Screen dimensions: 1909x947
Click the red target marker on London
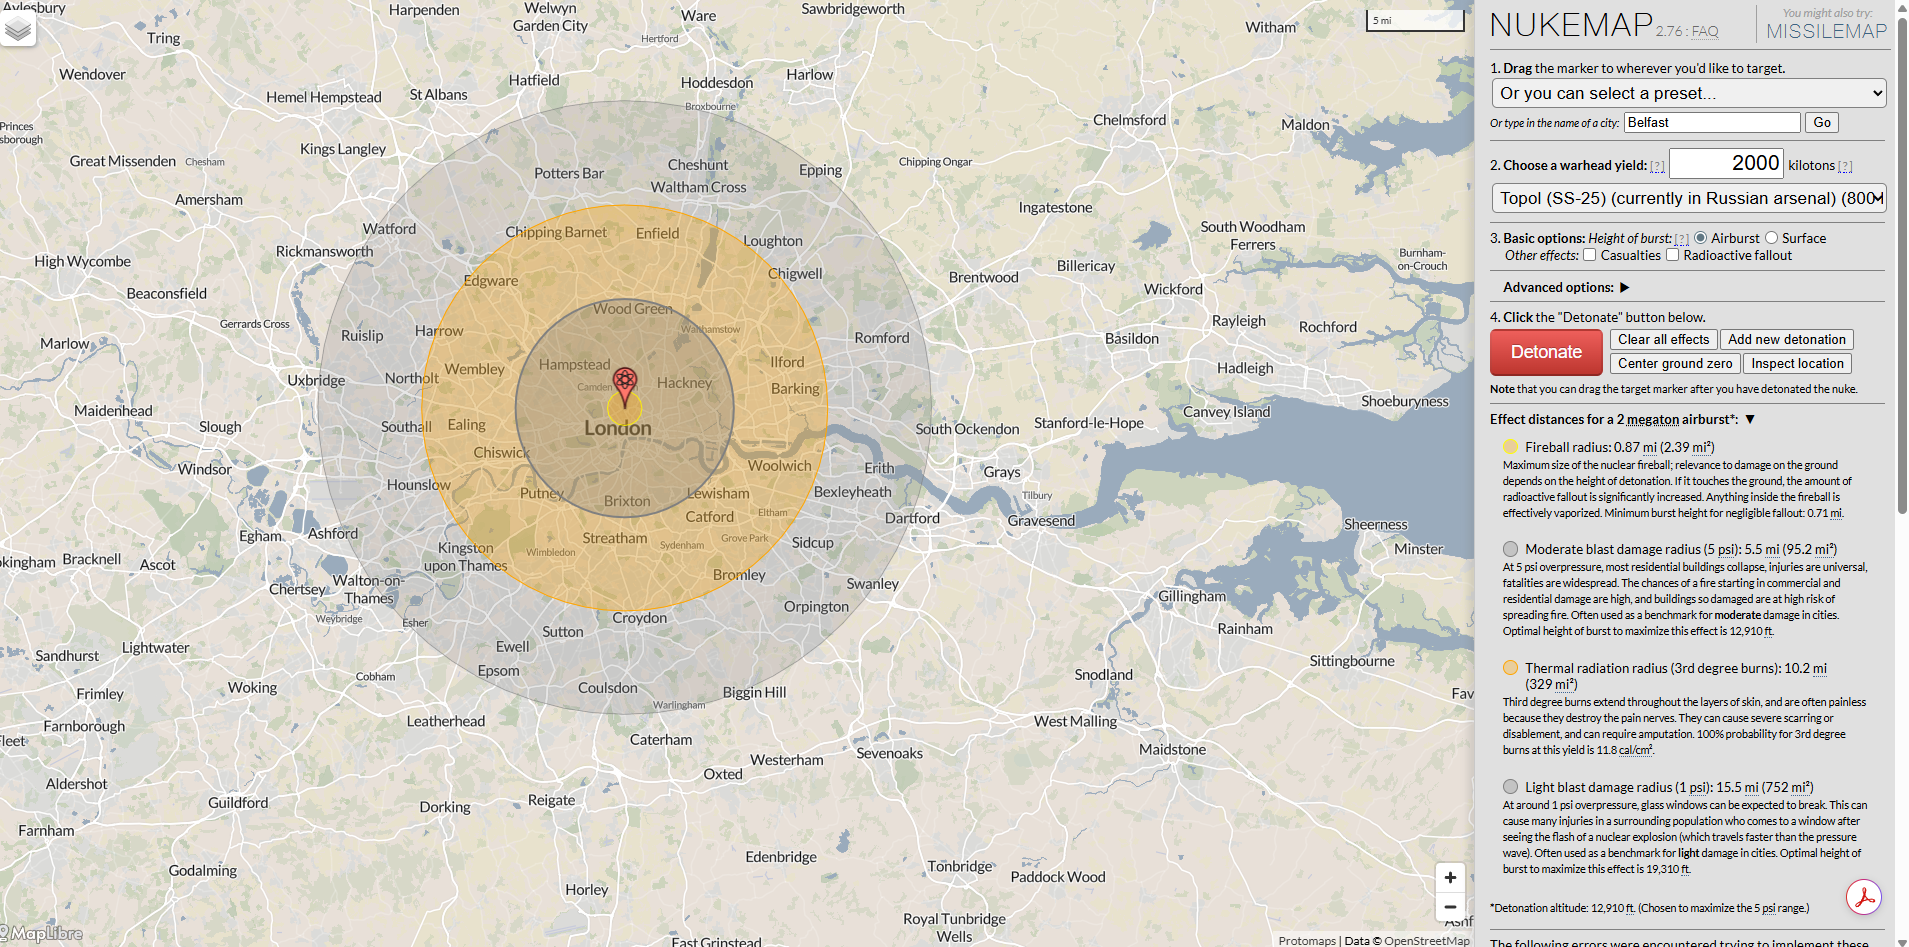coord(625,387)
